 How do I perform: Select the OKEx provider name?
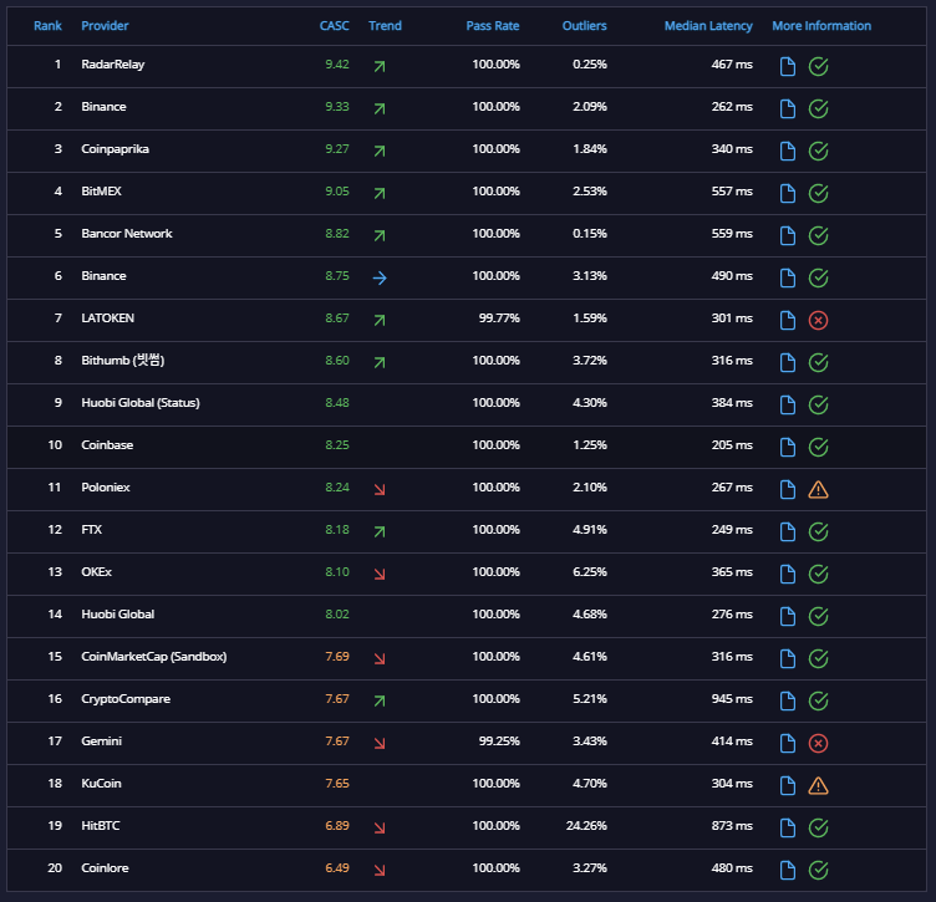pyautogui.click(x=97, y=572)
